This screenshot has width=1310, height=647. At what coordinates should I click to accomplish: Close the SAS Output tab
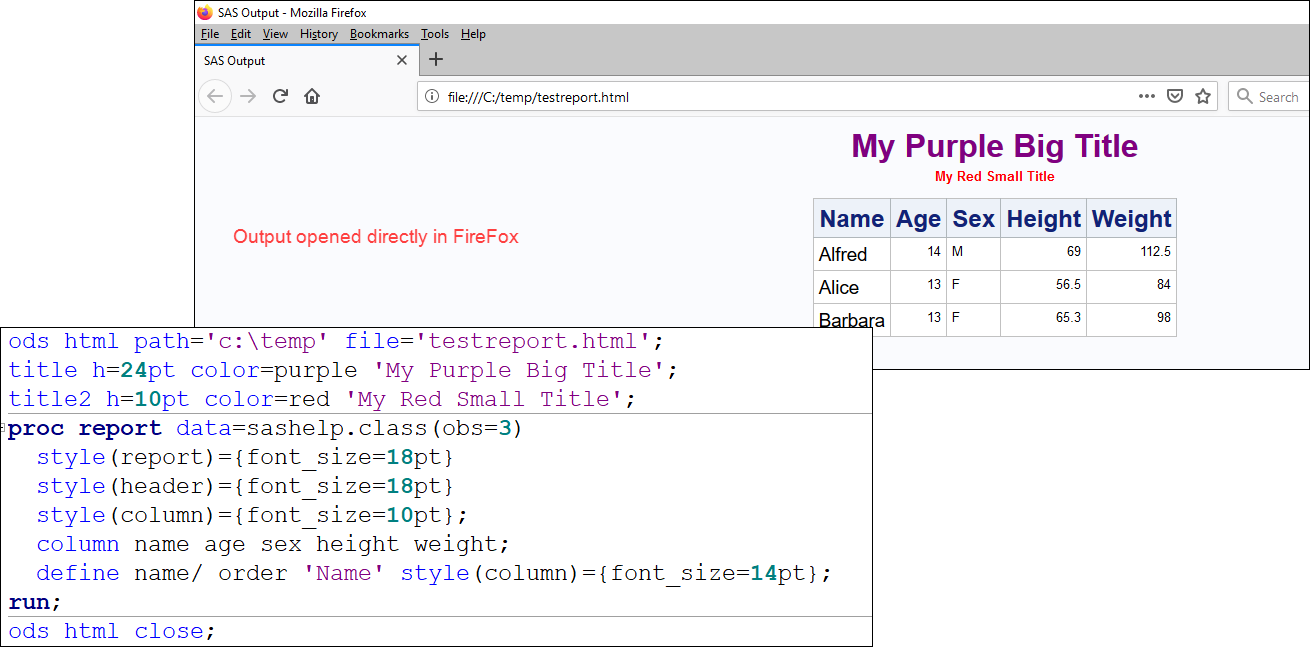pos(402,60)
